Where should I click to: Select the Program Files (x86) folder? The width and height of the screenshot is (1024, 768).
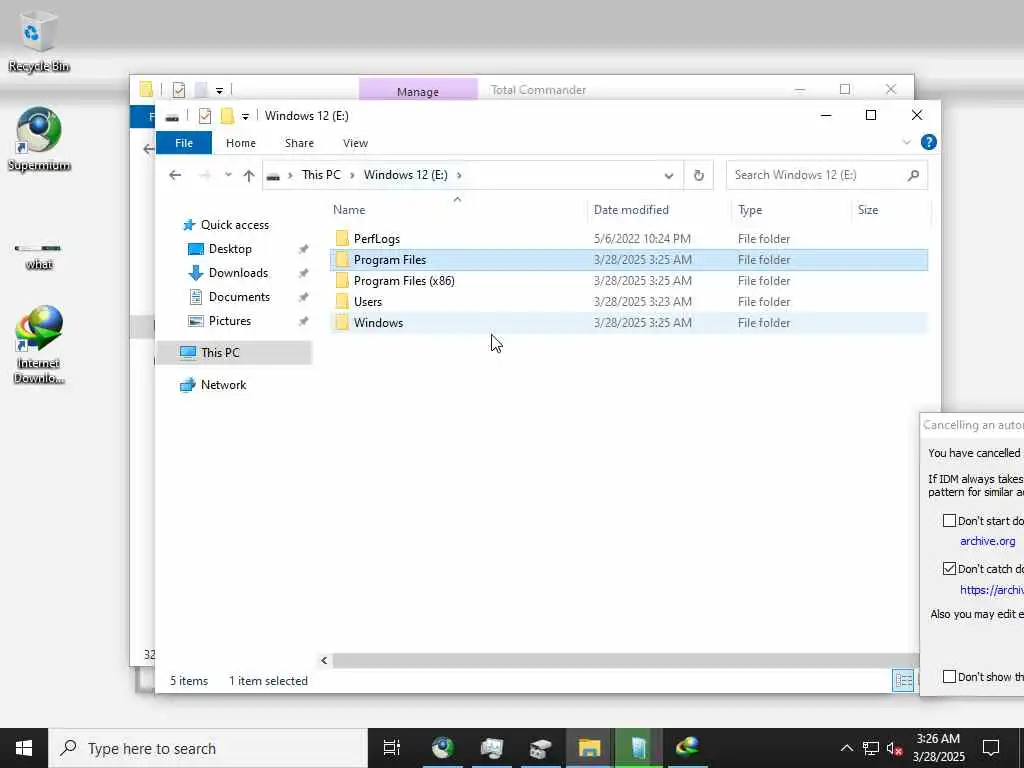click(628, 281)
